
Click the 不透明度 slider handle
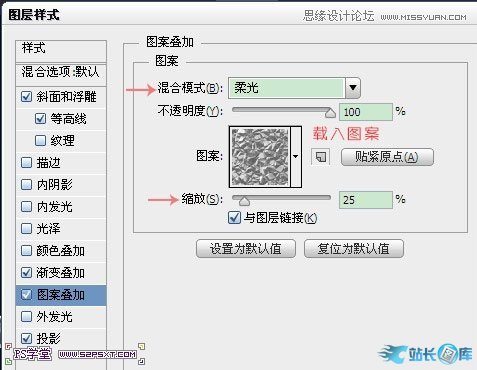[330, 113]
